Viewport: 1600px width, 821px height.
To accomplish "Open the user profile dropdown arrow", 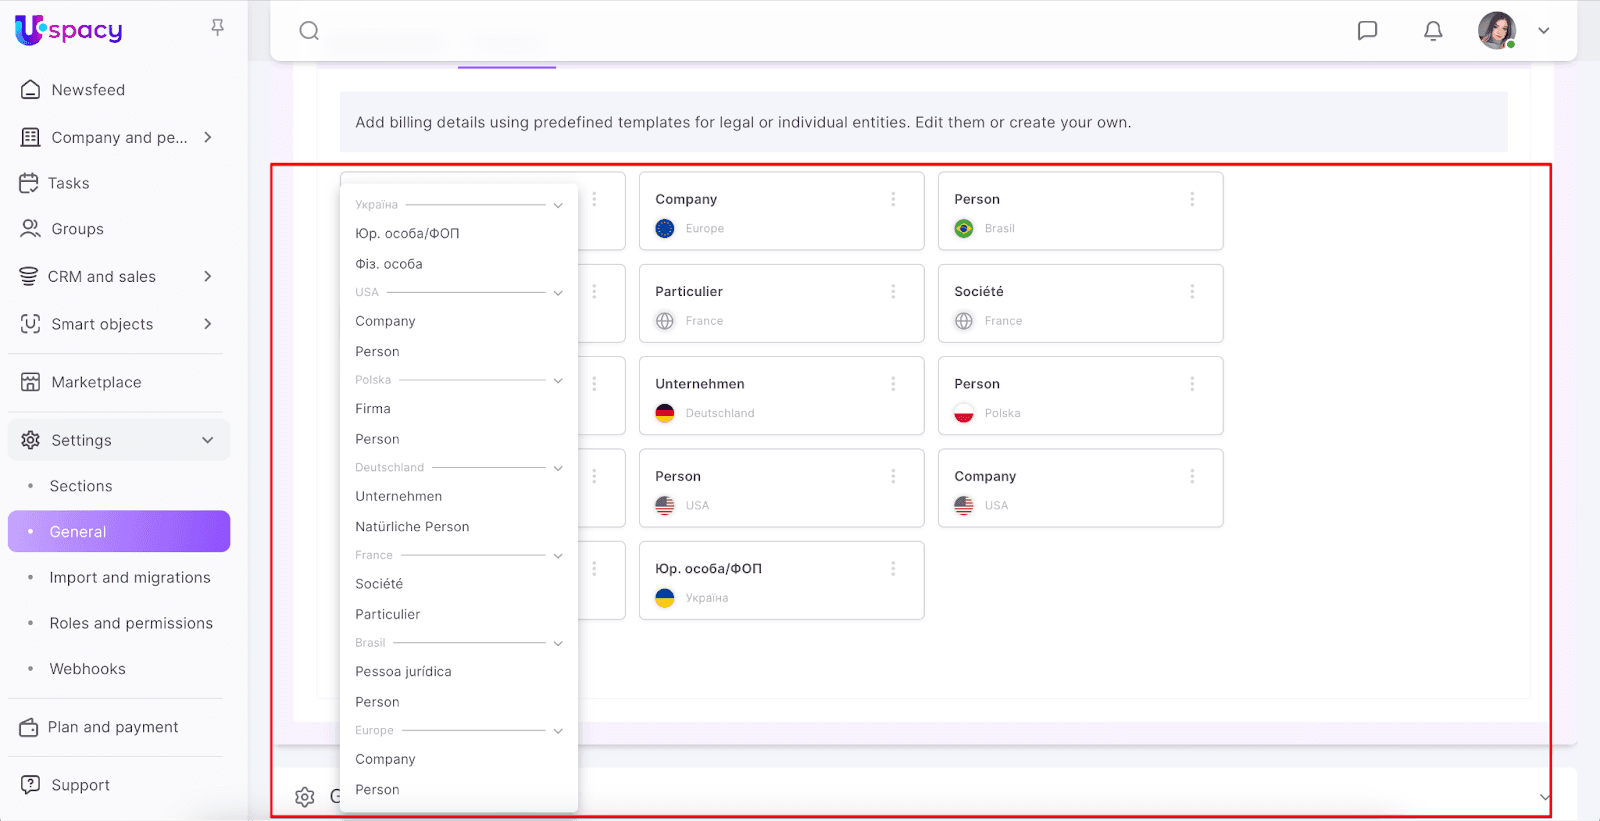I will [1544, 31].
